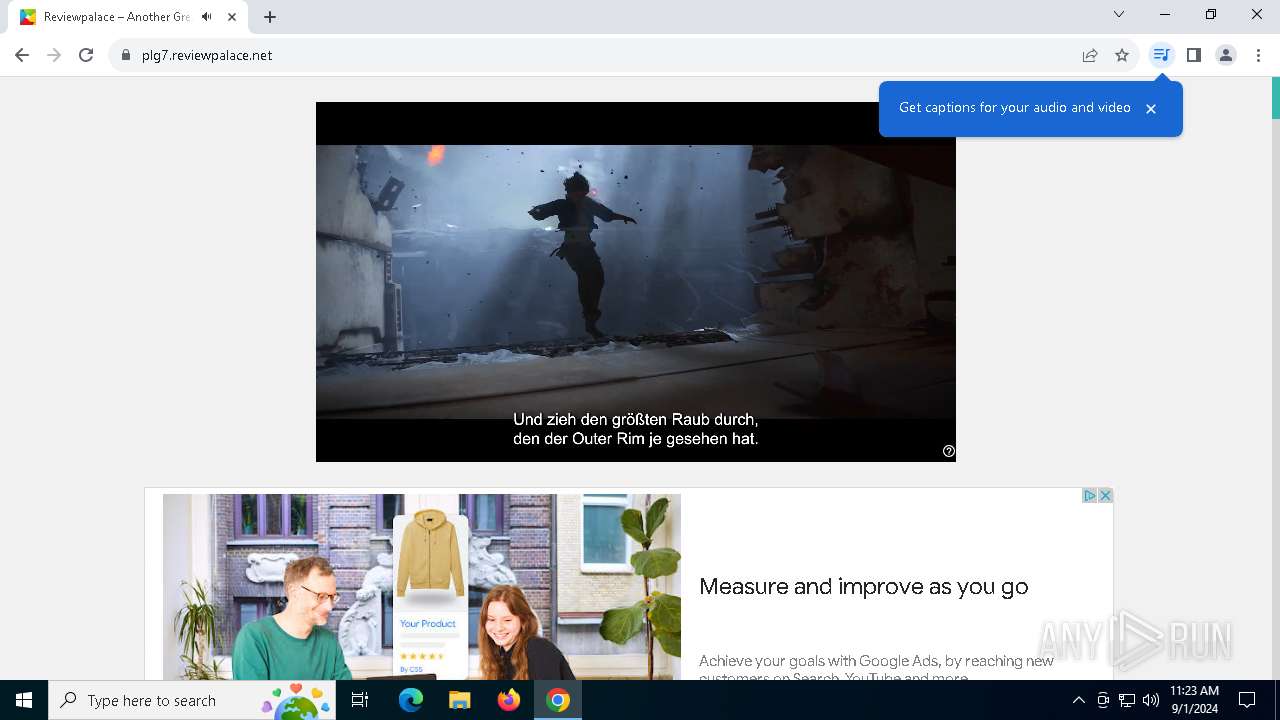Open Chrome's three-dot menu
Screen dimensions: 1280x720
[x=1258, y=55]
